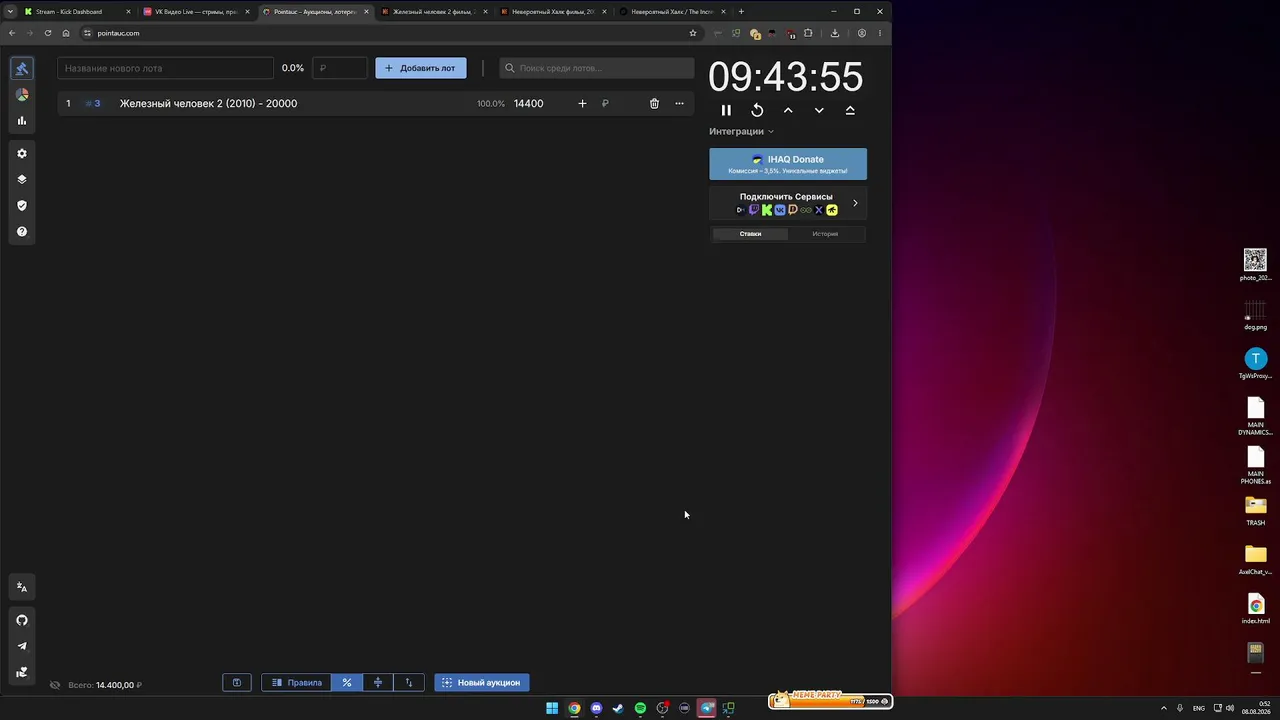Click the save icon button in bottom toolbar
This screenshot has width=1280, height=720.
point(237,683)
